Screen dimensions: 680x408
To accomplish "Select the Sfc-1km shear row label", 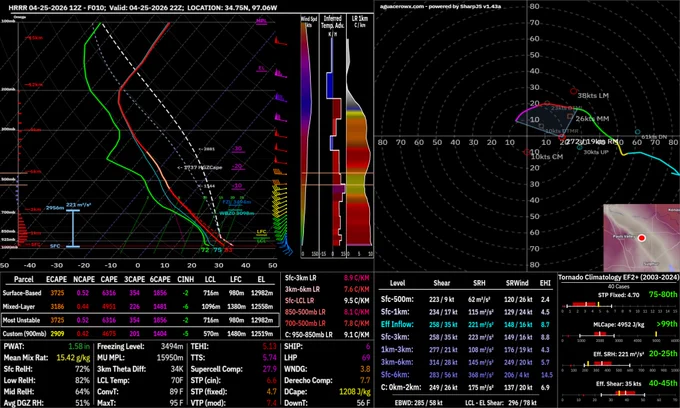I will coord(395,312).
